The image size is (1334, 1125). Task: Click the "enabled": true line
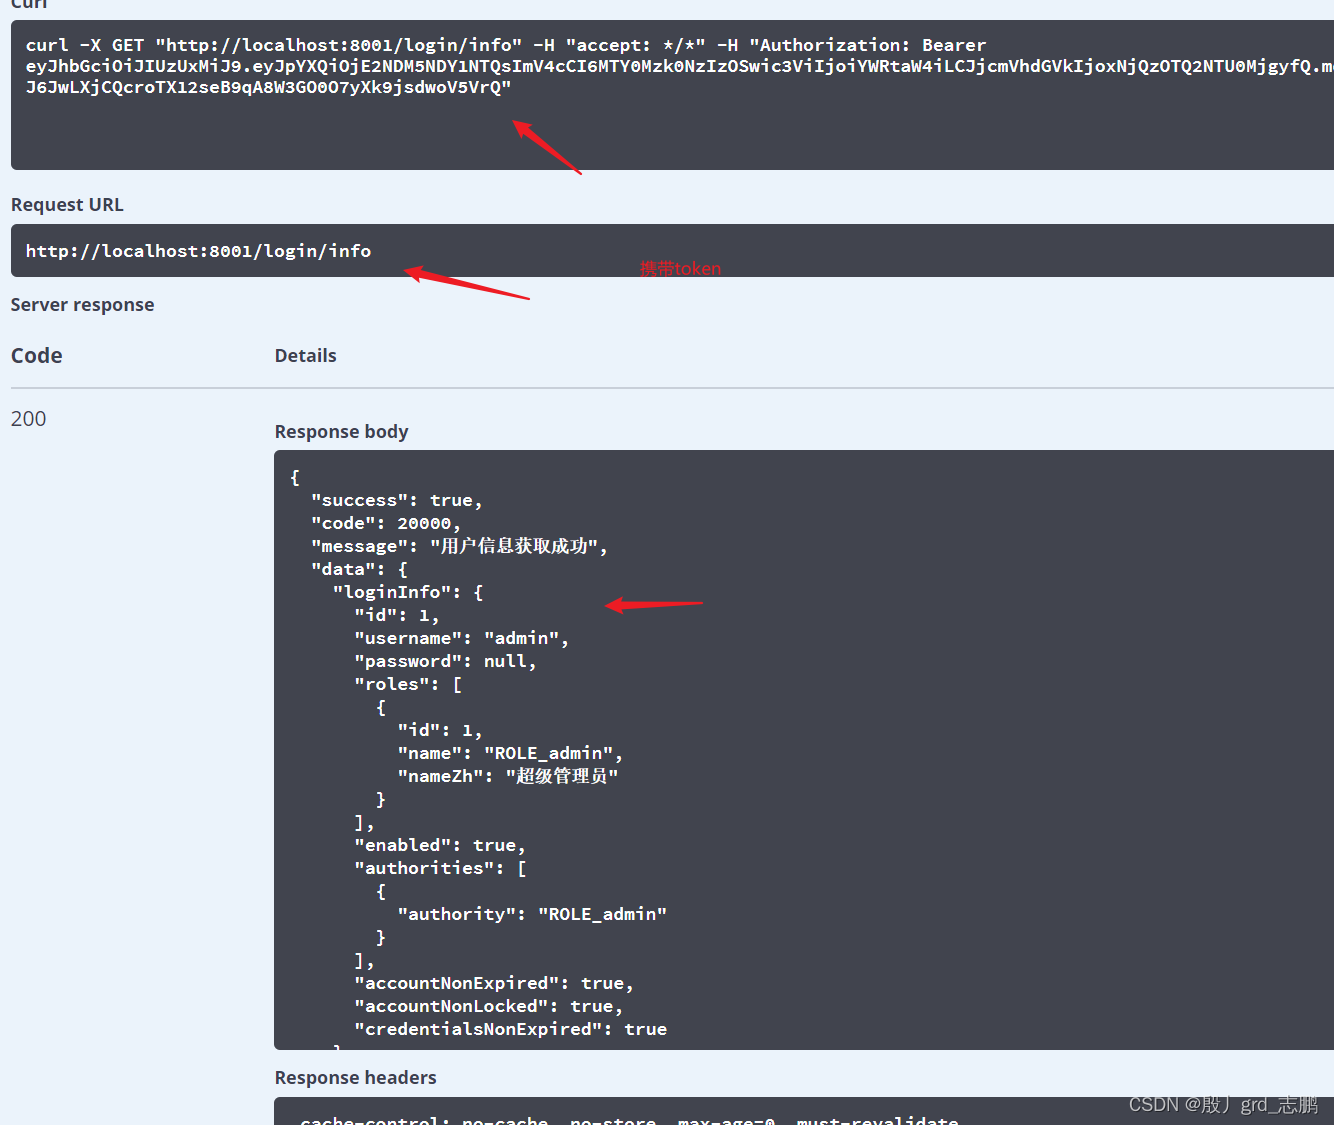click(440, 845)
